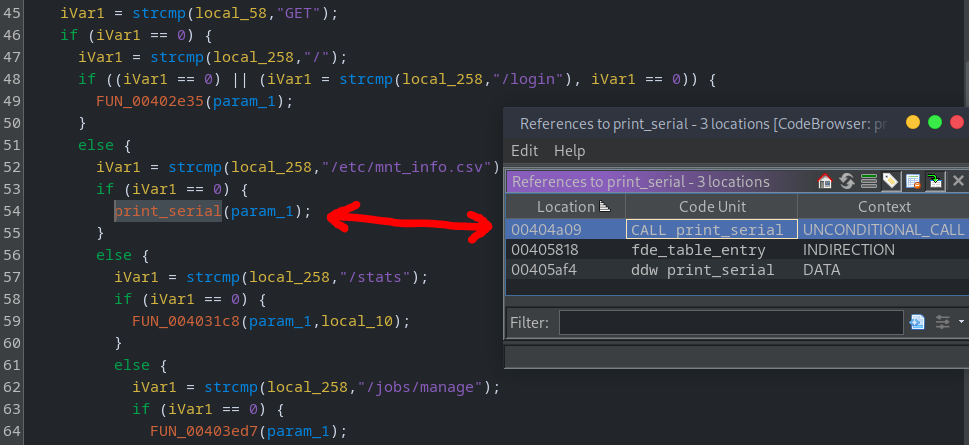Sort by the Context column header
The width and height of the screenshot is (969, 445).
[884, 206]
